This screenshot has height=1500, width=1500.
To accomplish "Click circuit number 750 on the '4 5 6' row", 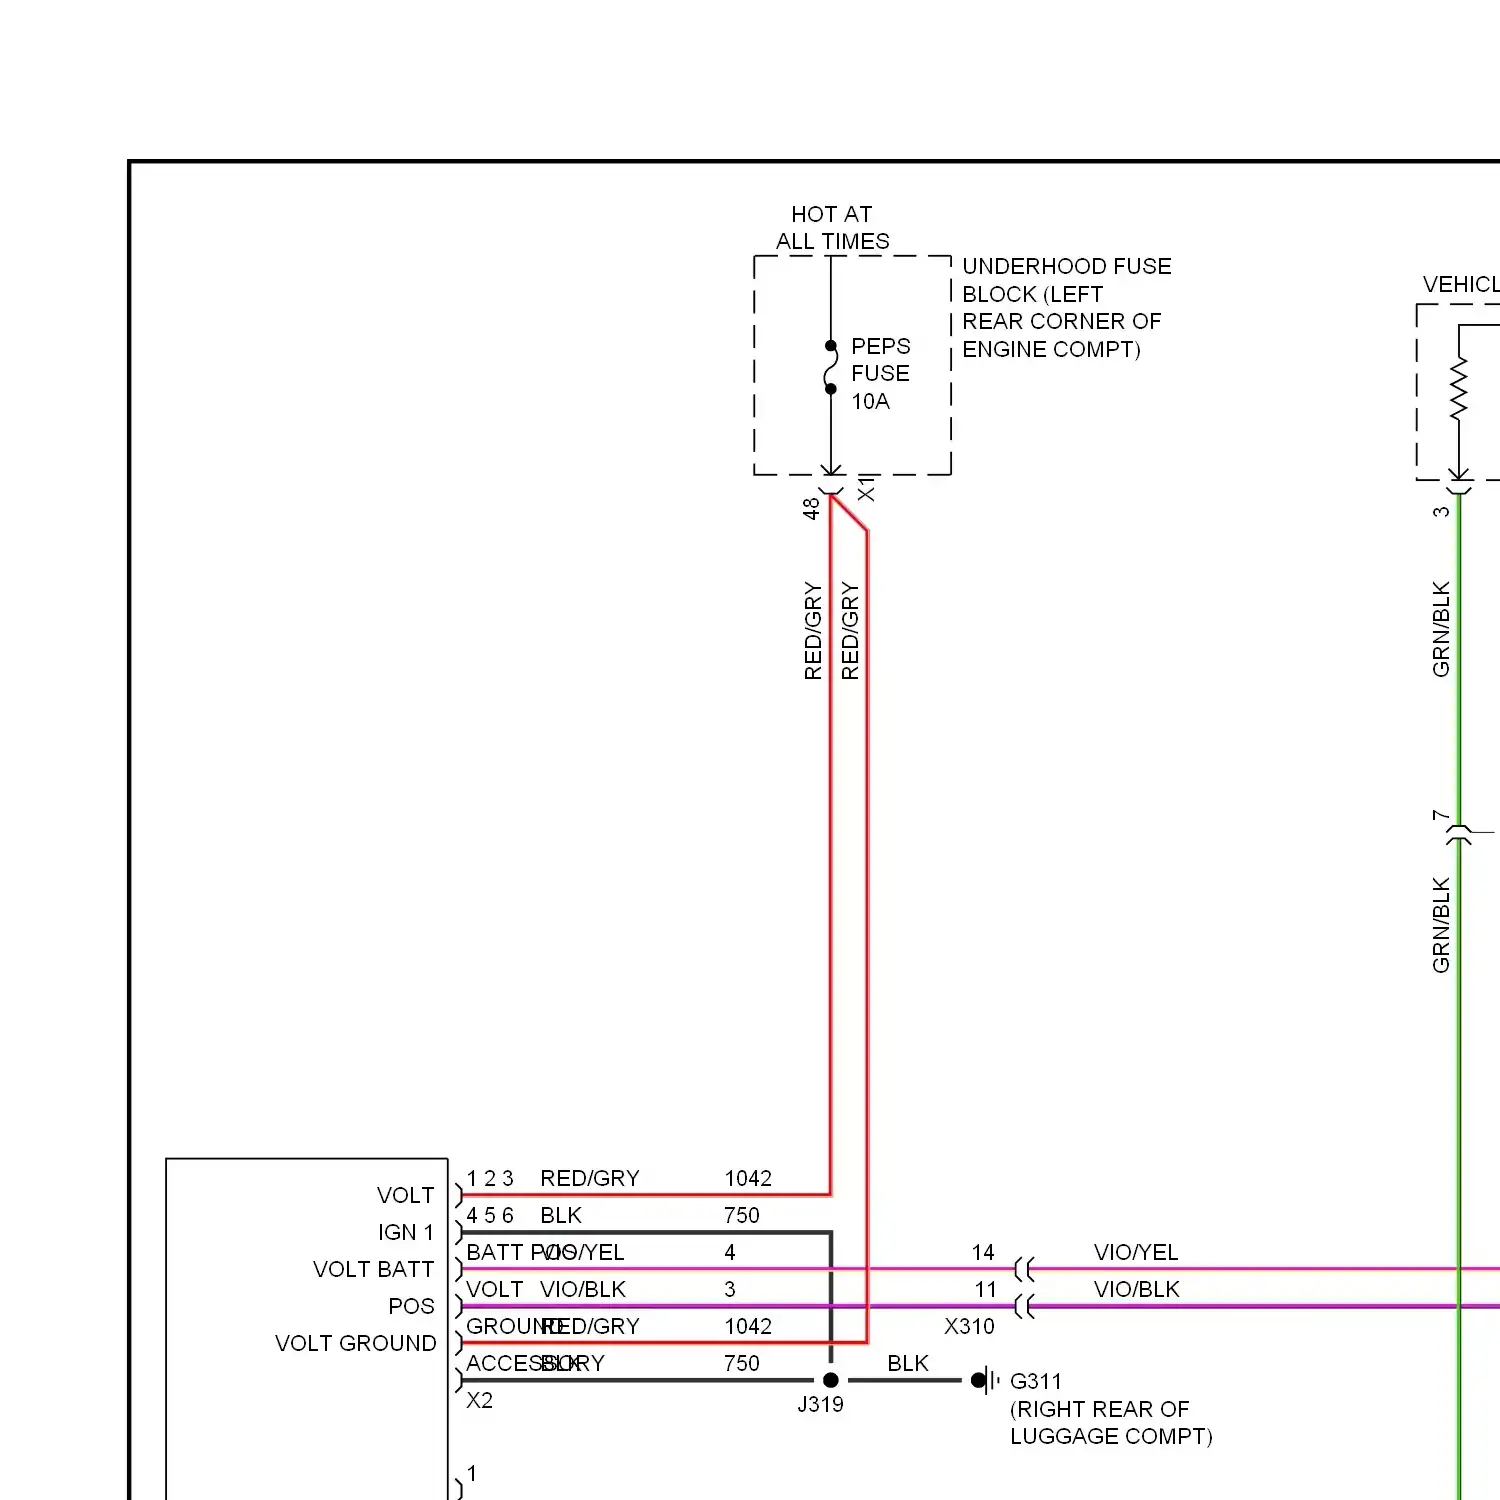I will pos(742,1216).
